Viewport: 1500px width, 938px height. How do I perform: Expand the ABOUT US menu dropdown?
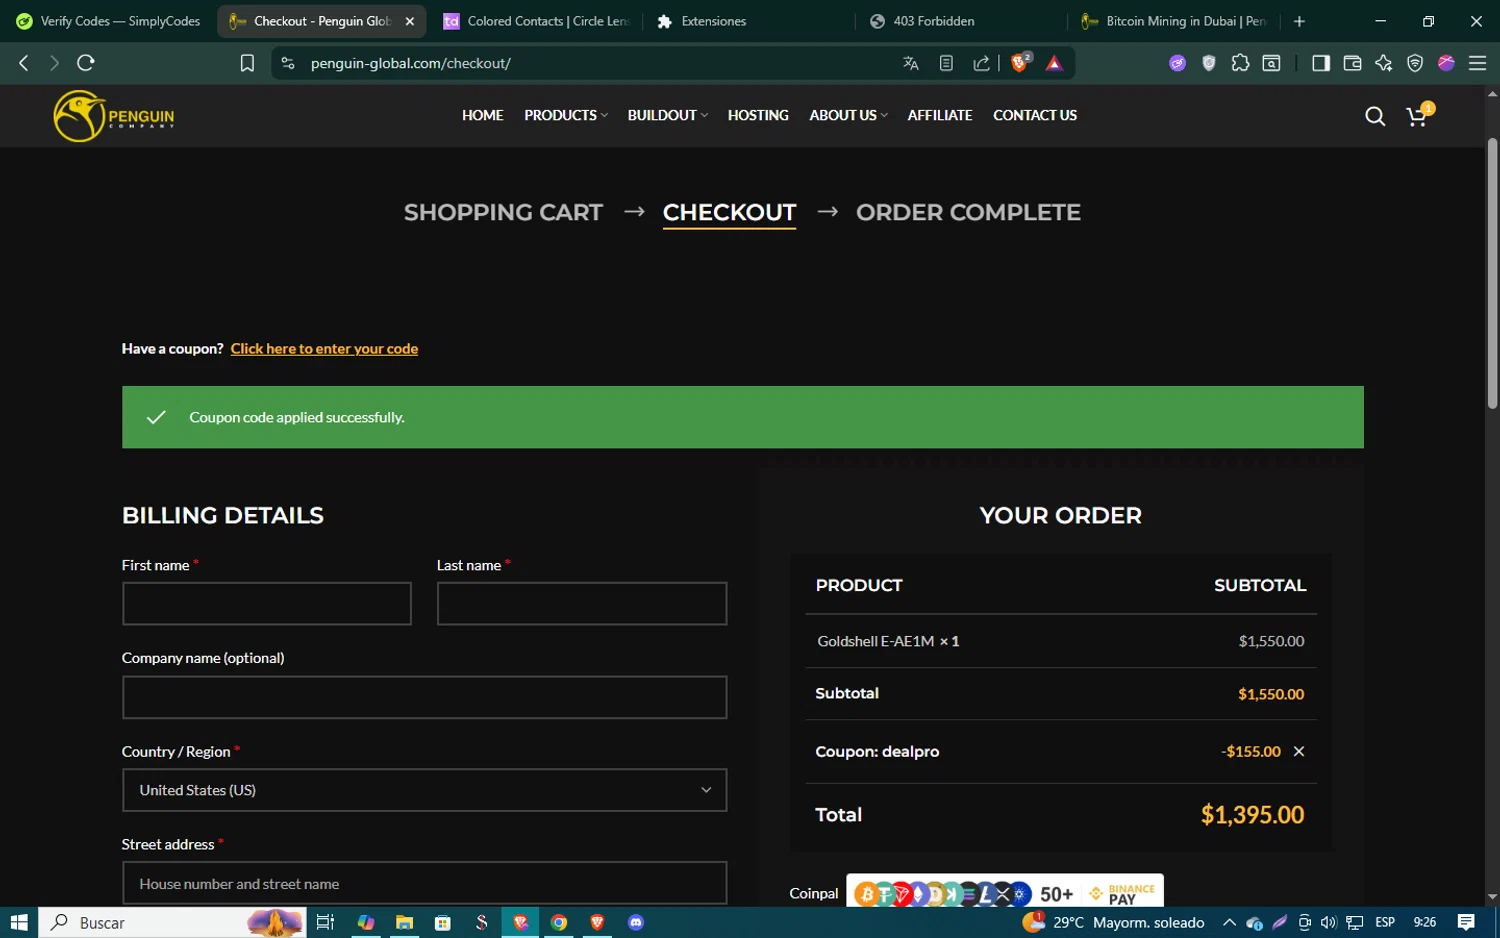848,115
